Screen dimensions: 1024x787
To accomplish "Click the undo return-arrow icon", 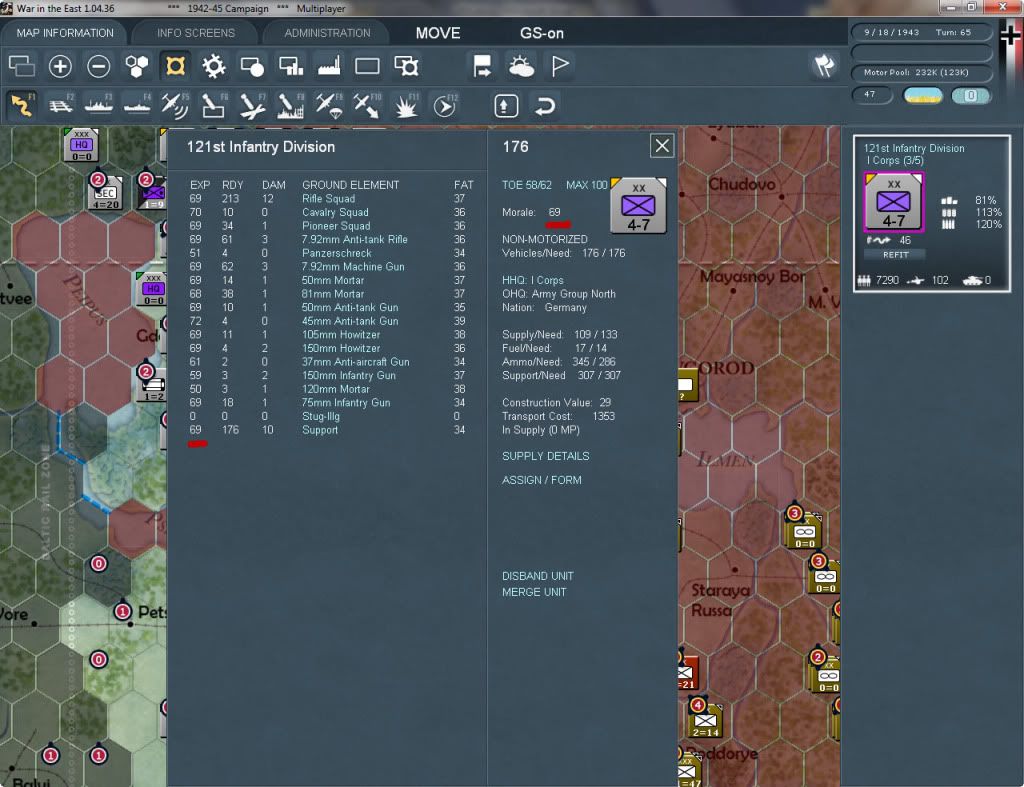I will [x=545, y=106].
